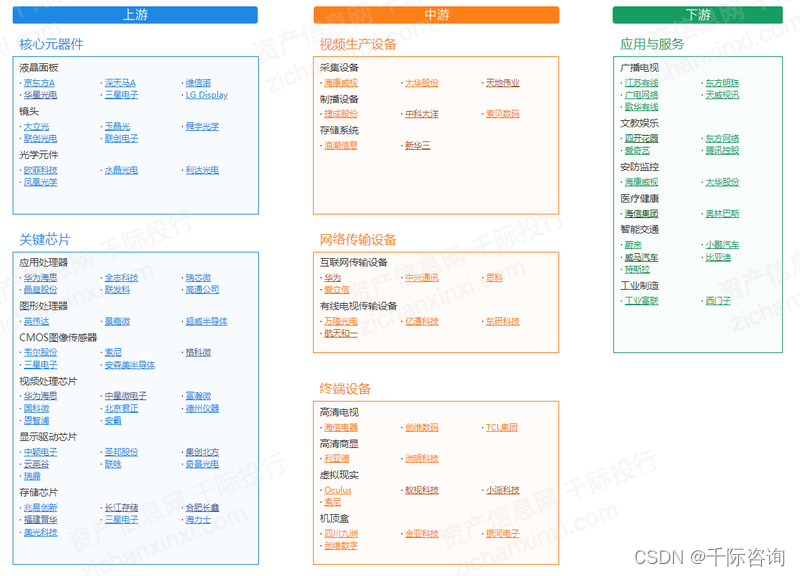The height and width of the screenshot is (576, 800).
Task: Open the 京东方A link
Action: click(39, 83)
